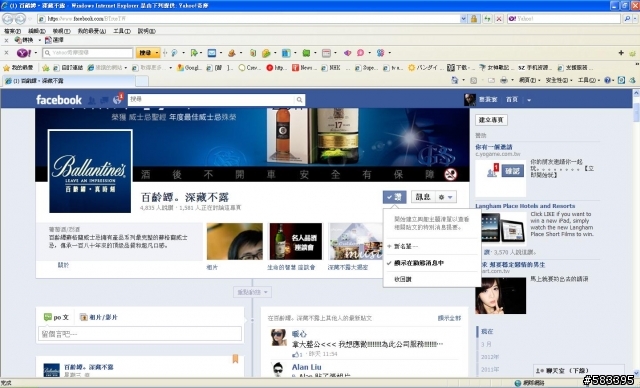Click the padlock security icon in address bar
This screenshot has height=388, width=640.
[x=473, y=19]
